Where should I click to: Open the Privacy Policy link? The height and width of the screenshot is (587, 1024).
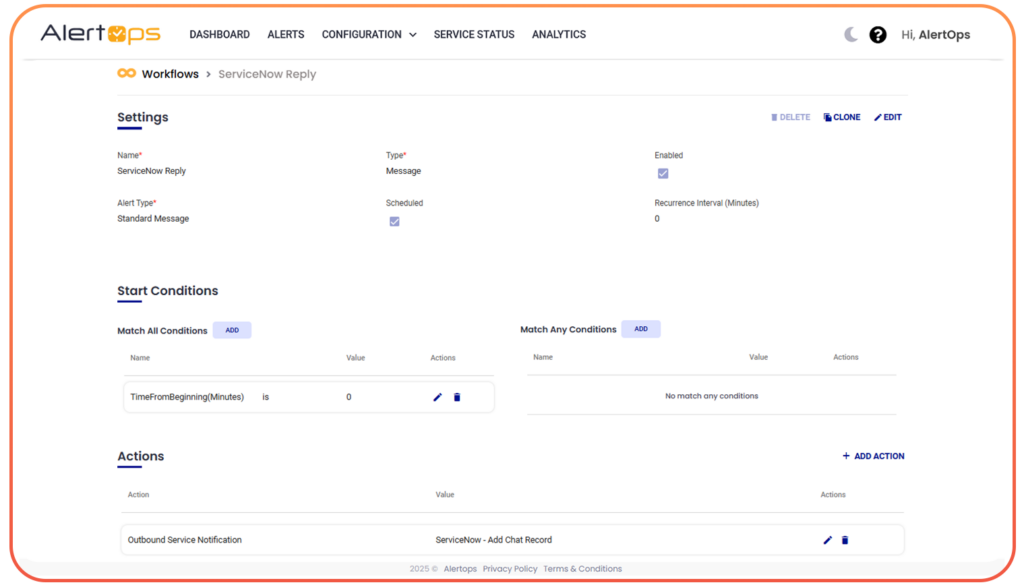pos(510,568)
